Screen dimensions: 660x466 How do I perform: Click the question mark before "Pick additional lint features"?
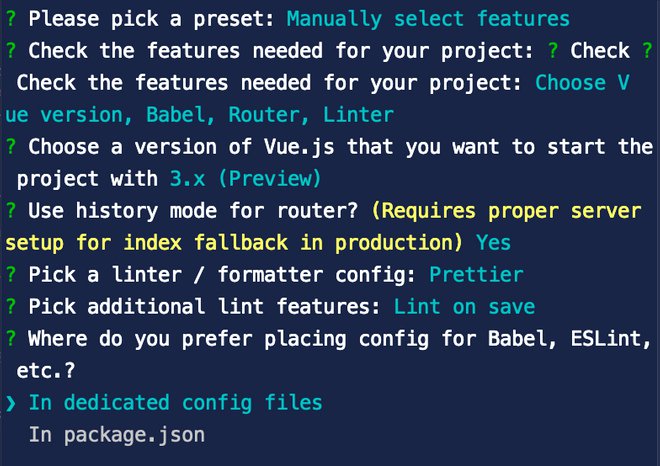[x=11, y=307]
